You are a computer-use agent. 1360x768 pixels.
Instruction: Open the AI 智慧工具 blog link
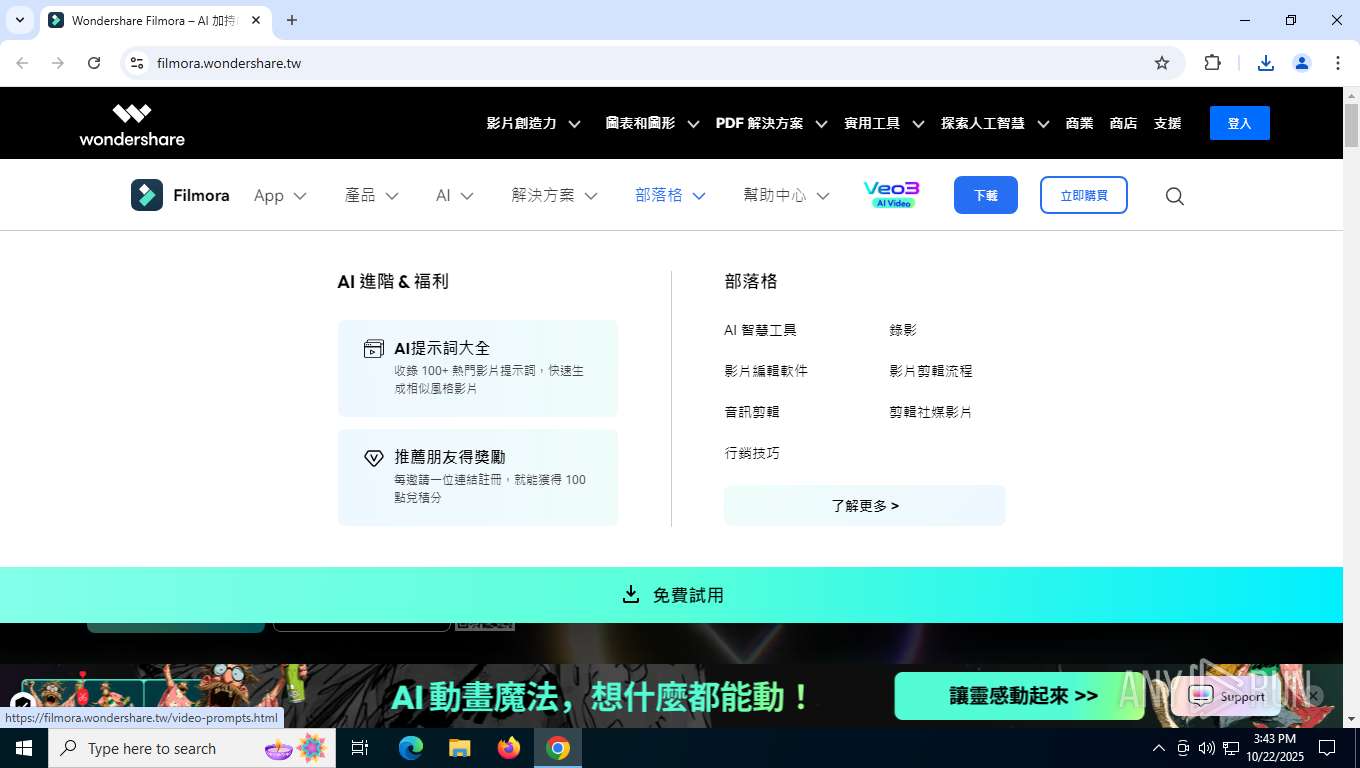tap(760, 330)
